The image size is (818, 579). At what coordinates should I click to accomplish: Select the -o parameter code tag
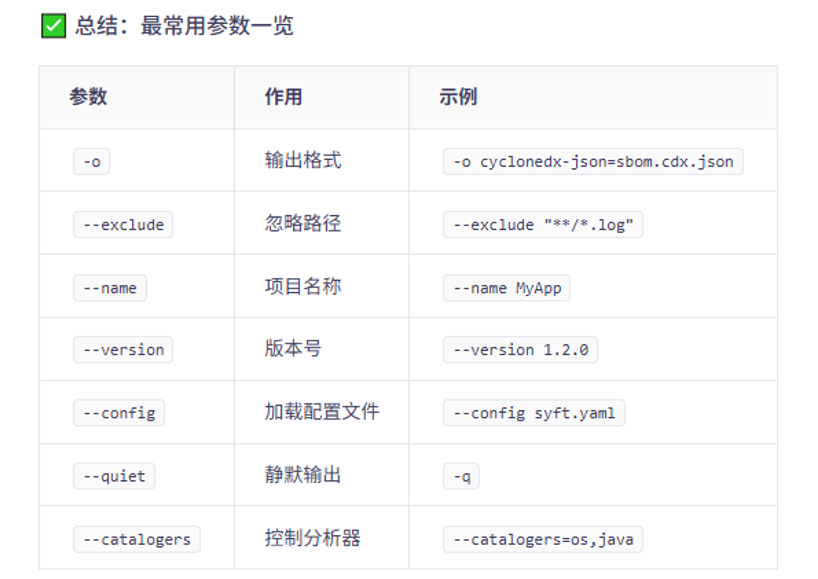point(91,162)
